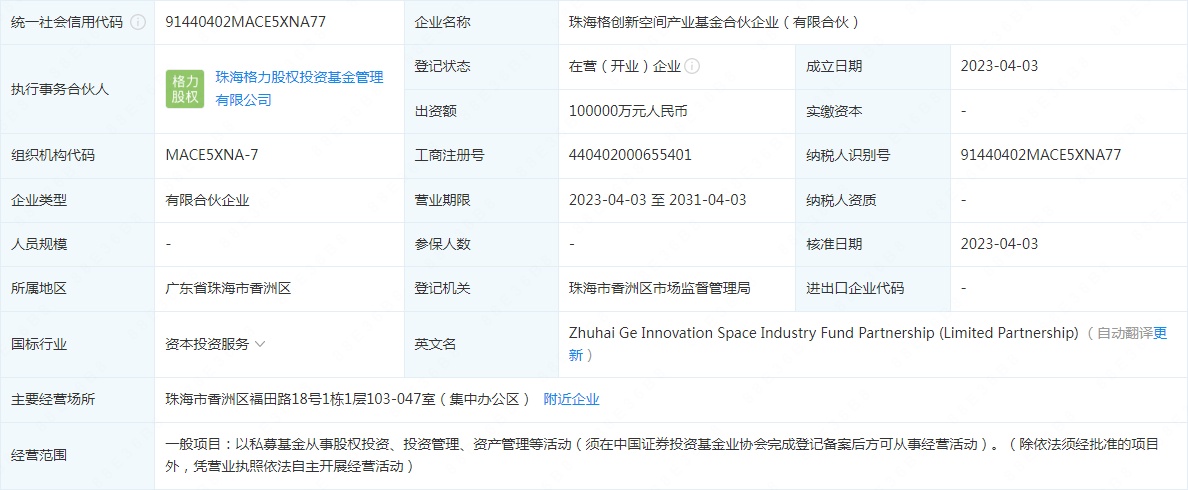The width and height of the screenshot is (1188, 490).
Task: Click registration status 在营（开业）企业
Action: coord(625,66)
